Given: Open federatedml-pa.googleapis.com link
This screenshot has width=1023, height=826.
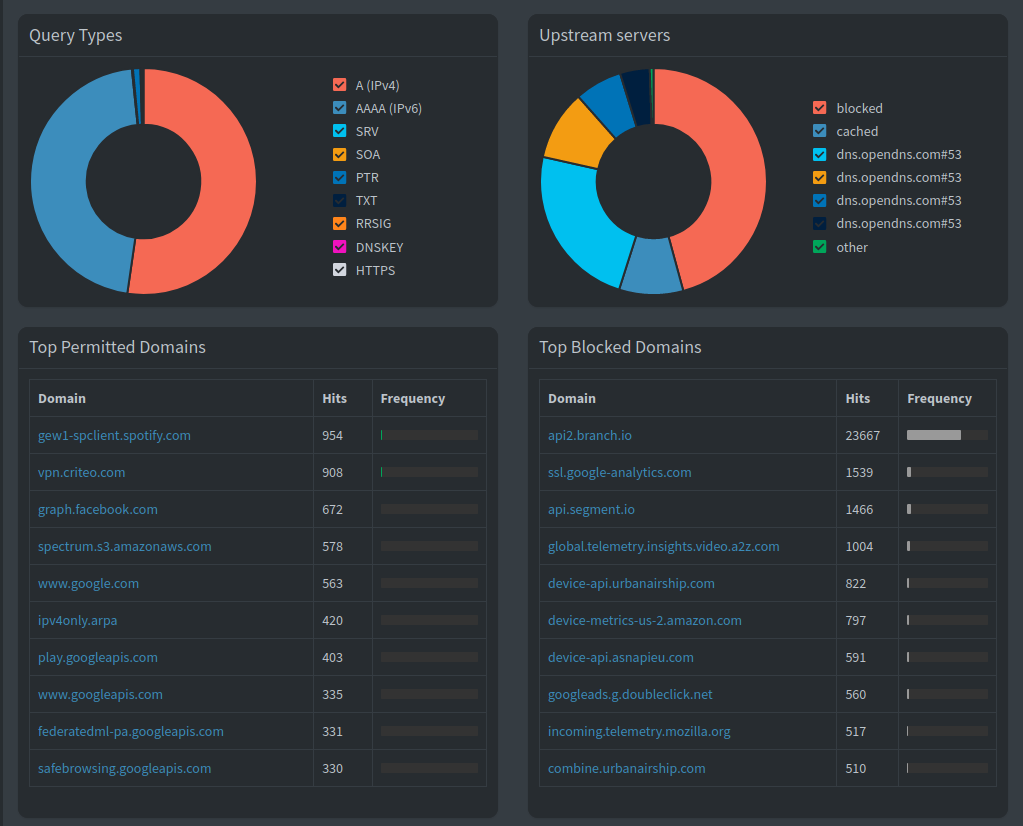Looking at the screenshot, I should coord(130,731).
